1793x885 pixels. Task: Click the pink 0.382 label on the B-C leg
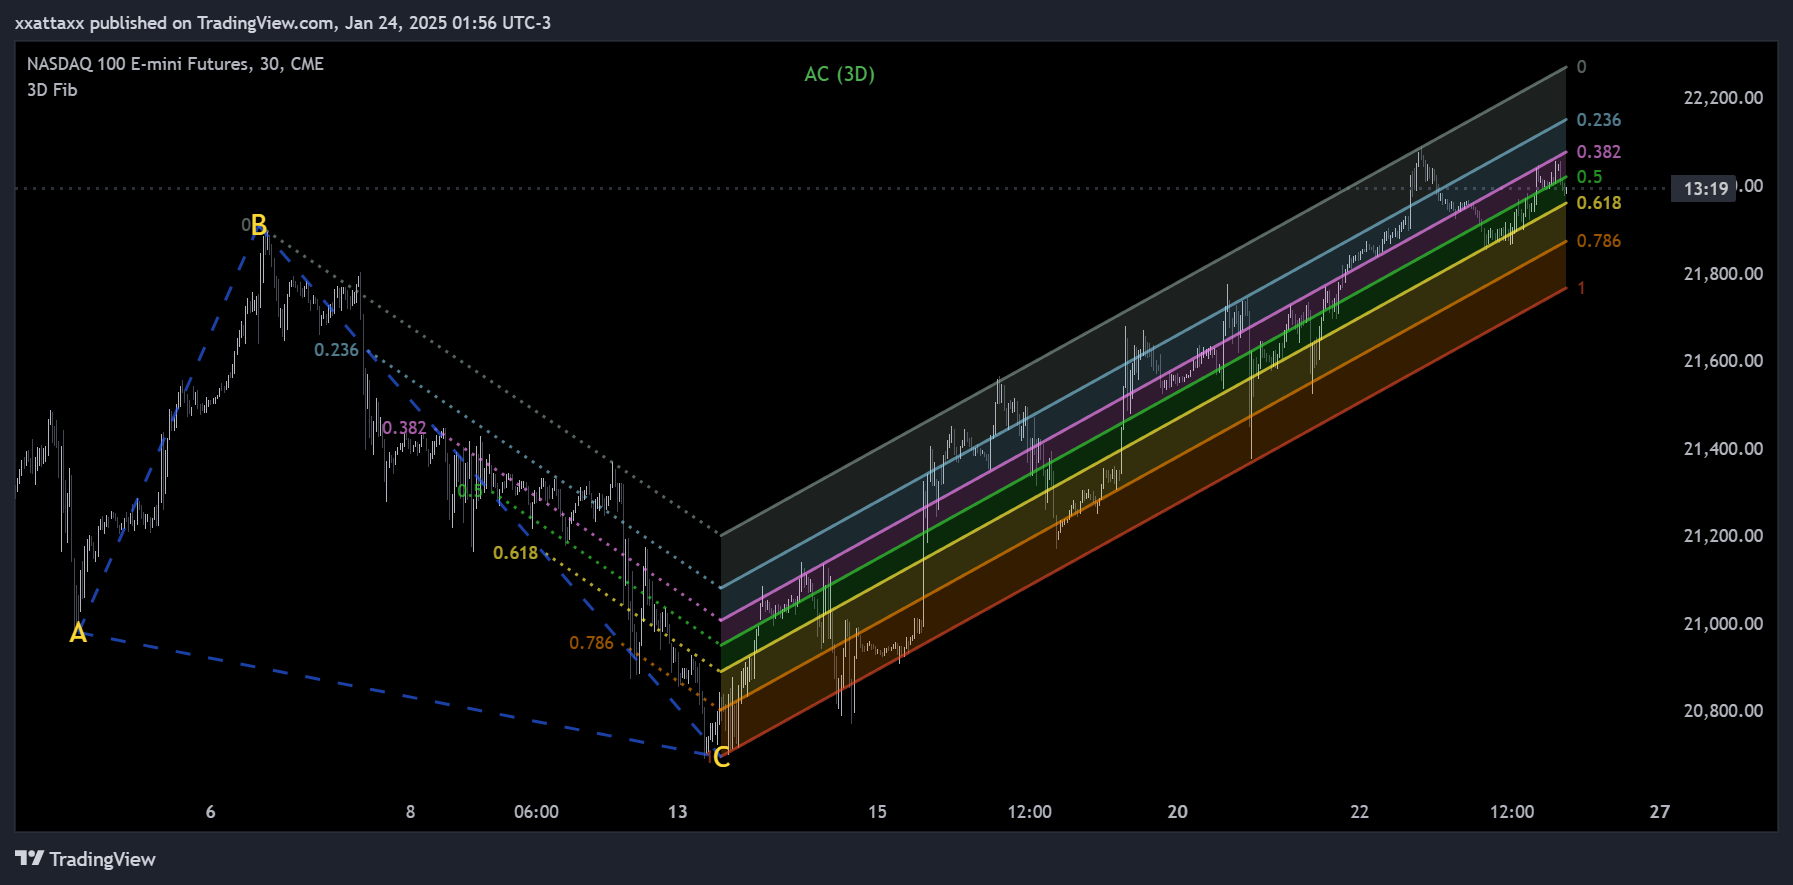click(404, 428)
